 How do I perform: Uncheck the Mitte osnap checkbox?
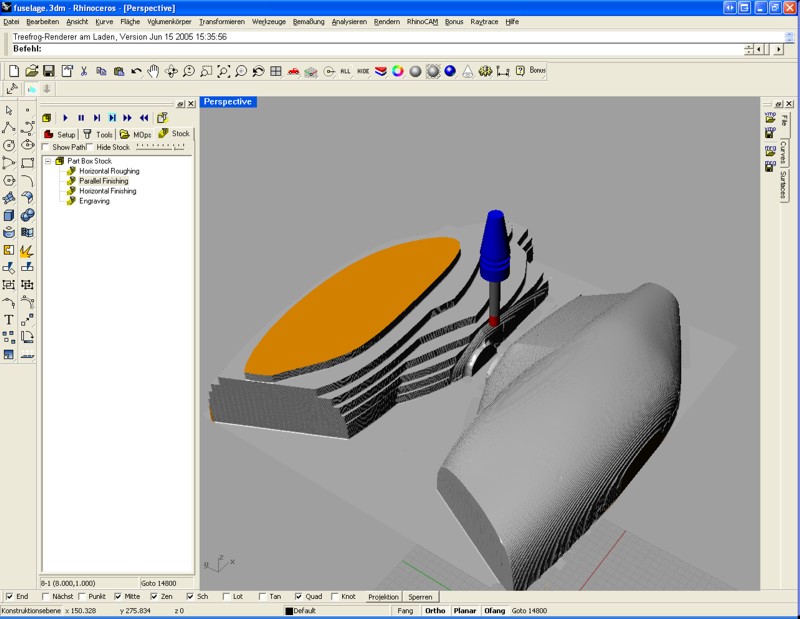pyautogui.click(x=118, y=596)
